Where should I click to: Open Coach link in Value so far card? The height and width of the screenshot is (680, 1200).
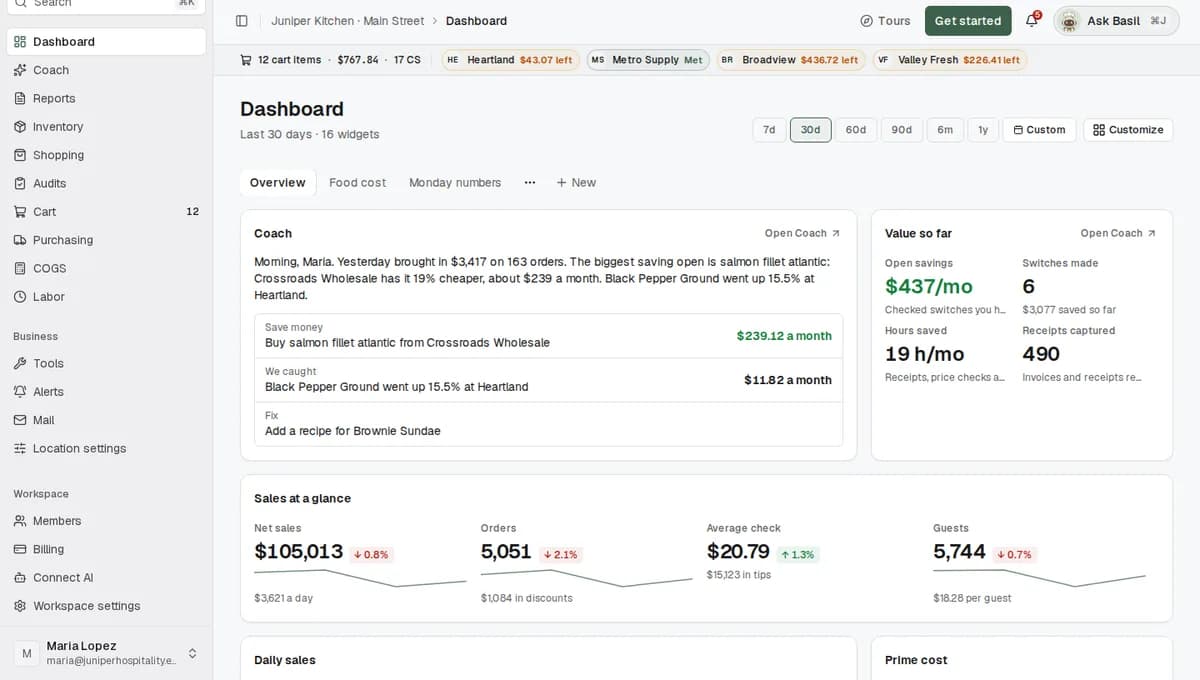point(1118,233)
